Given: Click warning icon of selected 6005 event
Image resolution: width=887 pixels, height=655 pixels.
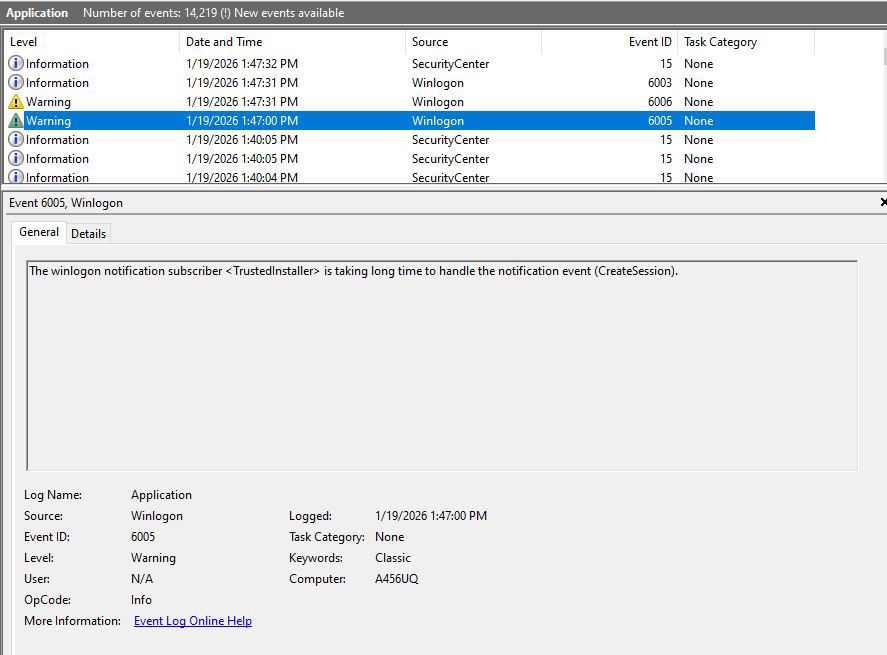Looking at the screenshot, I should pyautogui.click(x=16, y=120).
